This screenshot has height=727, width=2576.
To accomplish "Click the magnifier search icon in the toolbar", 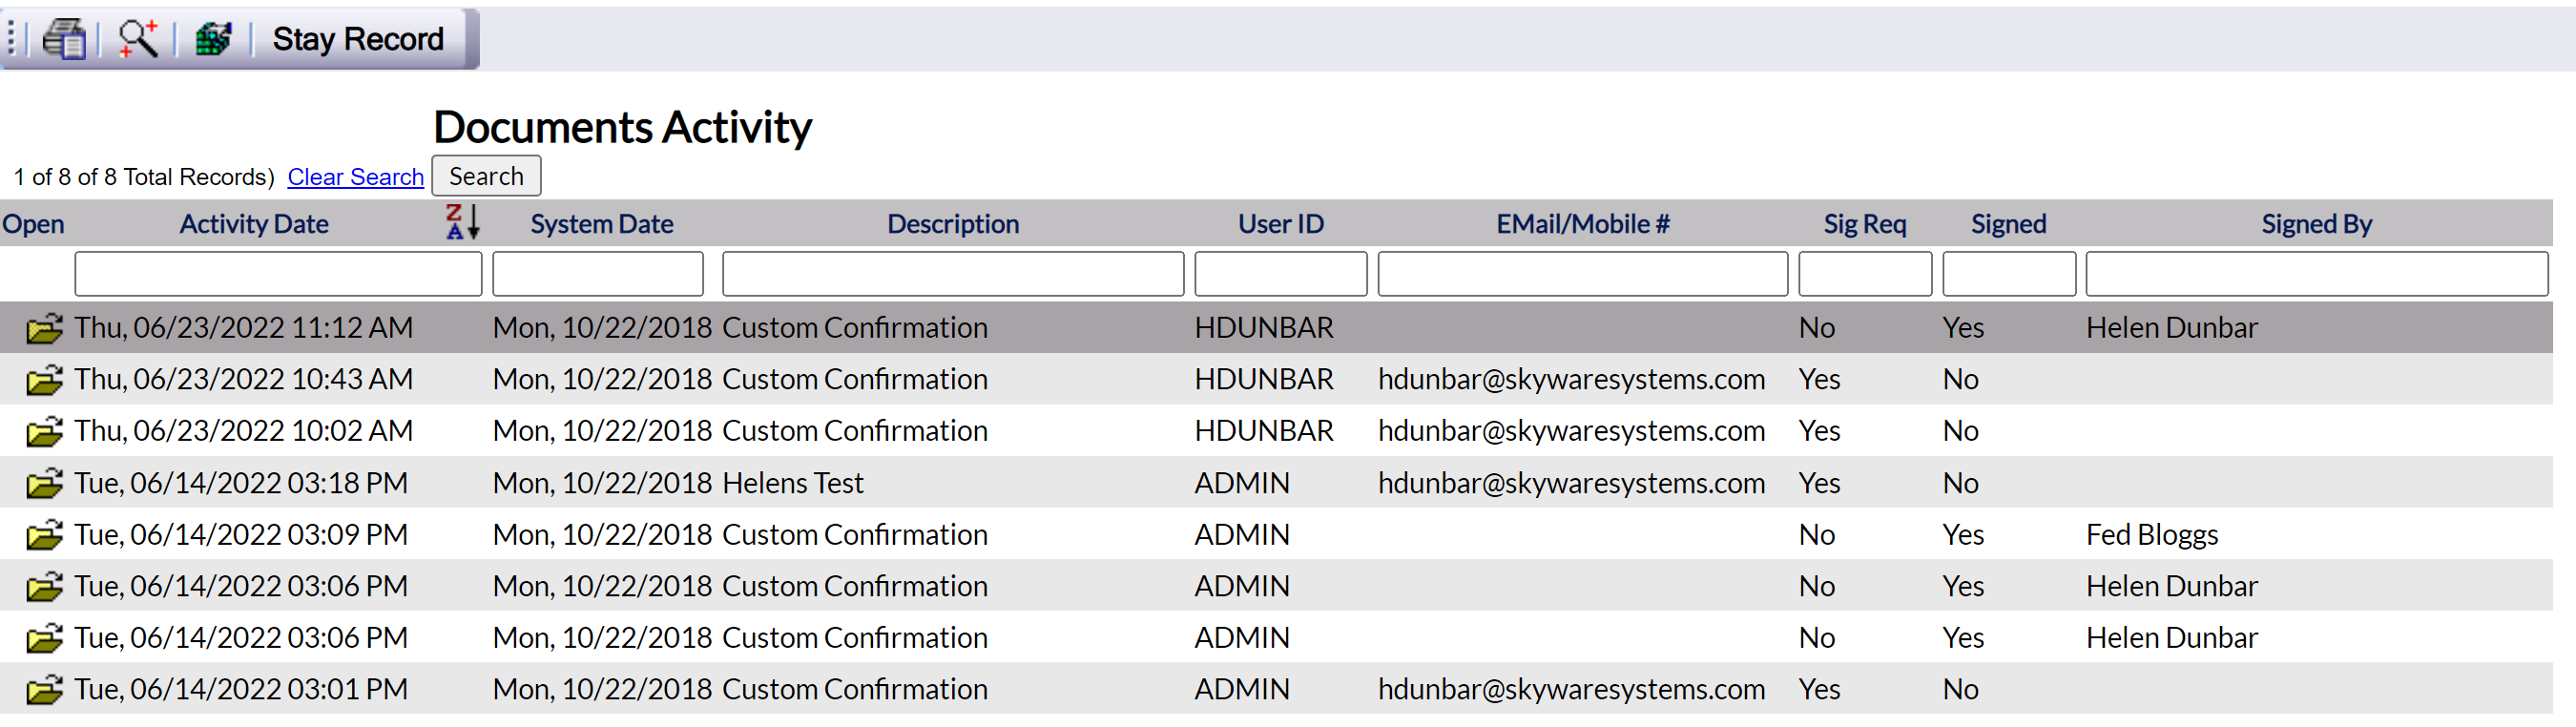I will click(x=138, y=39).
